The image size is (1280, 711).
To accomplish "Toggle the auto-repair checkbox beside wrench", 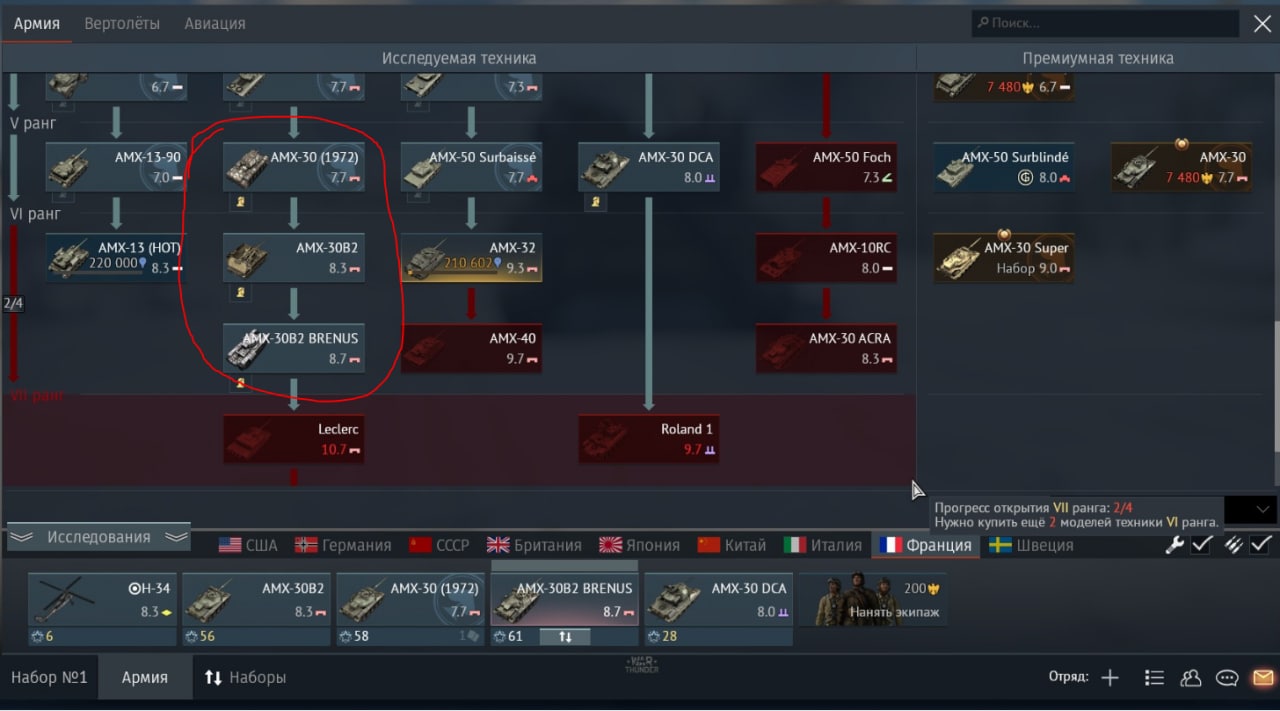I will [1202, 544].
